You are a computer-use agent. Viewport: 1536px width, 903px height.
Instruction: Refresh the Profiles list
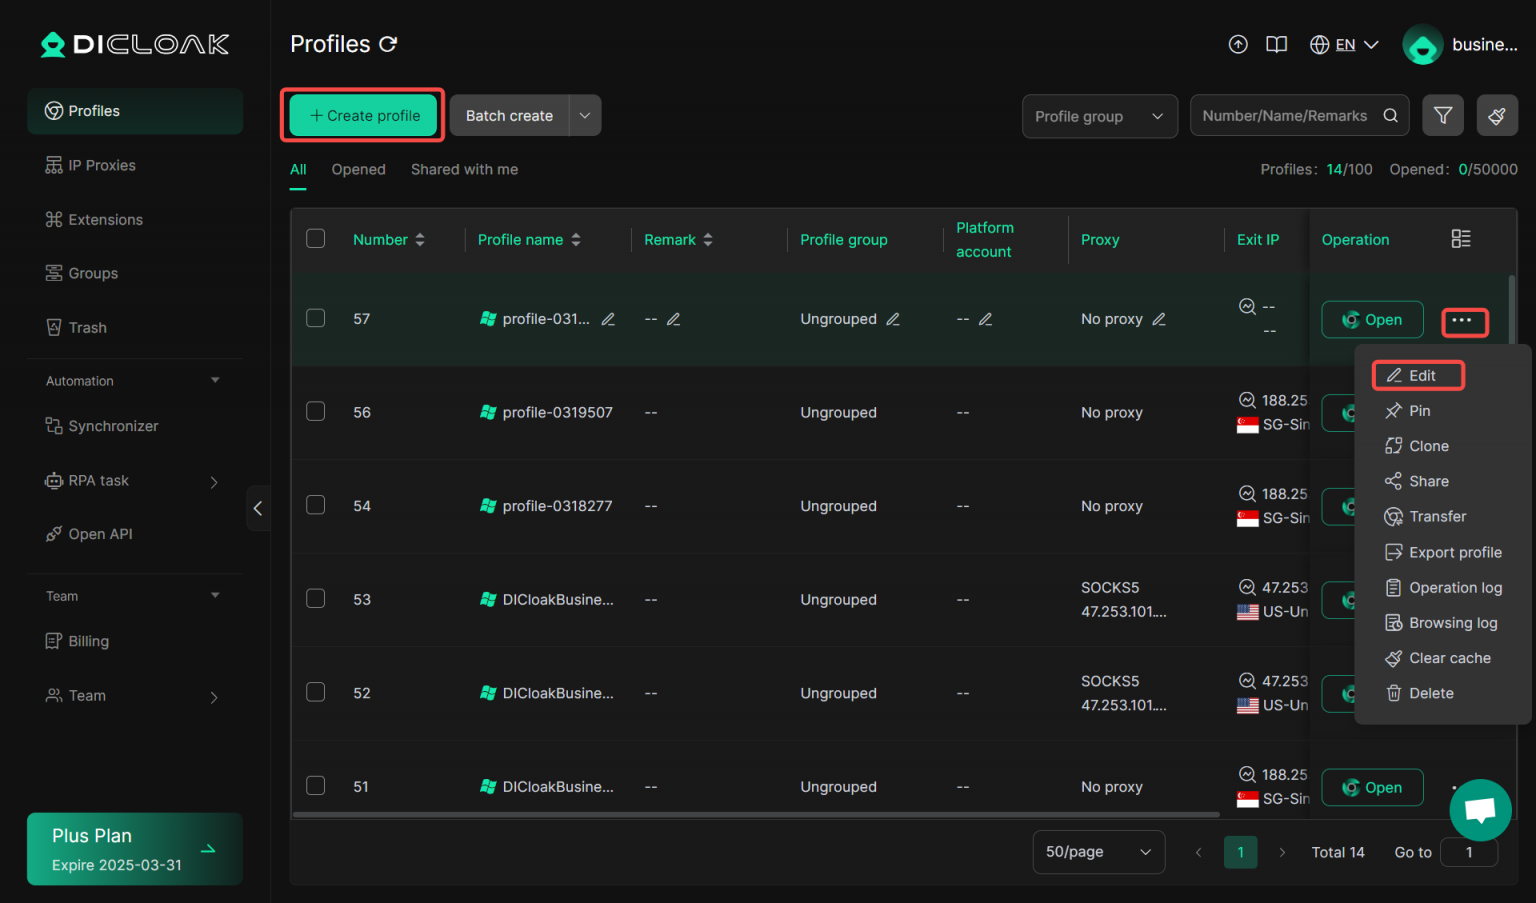click(388, 44)
